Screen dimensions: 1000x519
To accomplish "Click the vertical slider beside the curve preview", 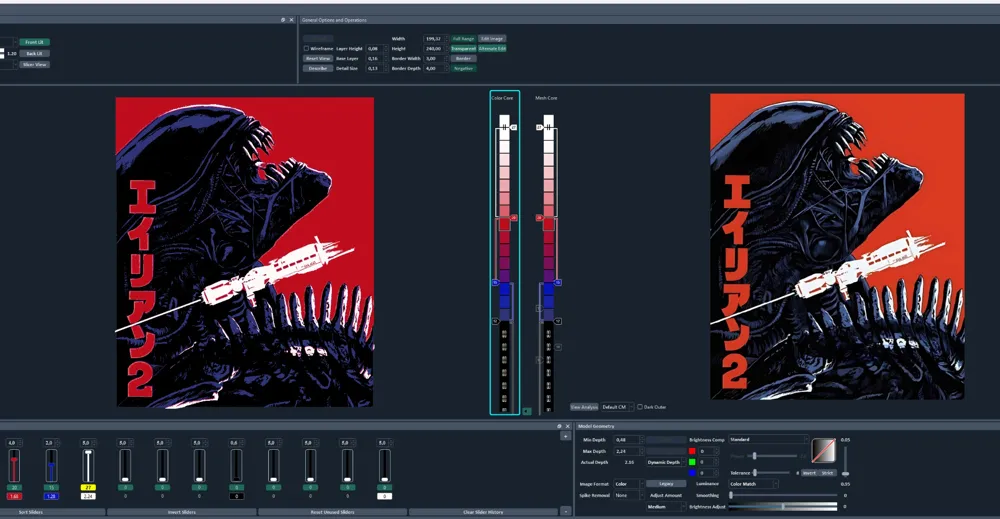I will (x=845, y=460).
